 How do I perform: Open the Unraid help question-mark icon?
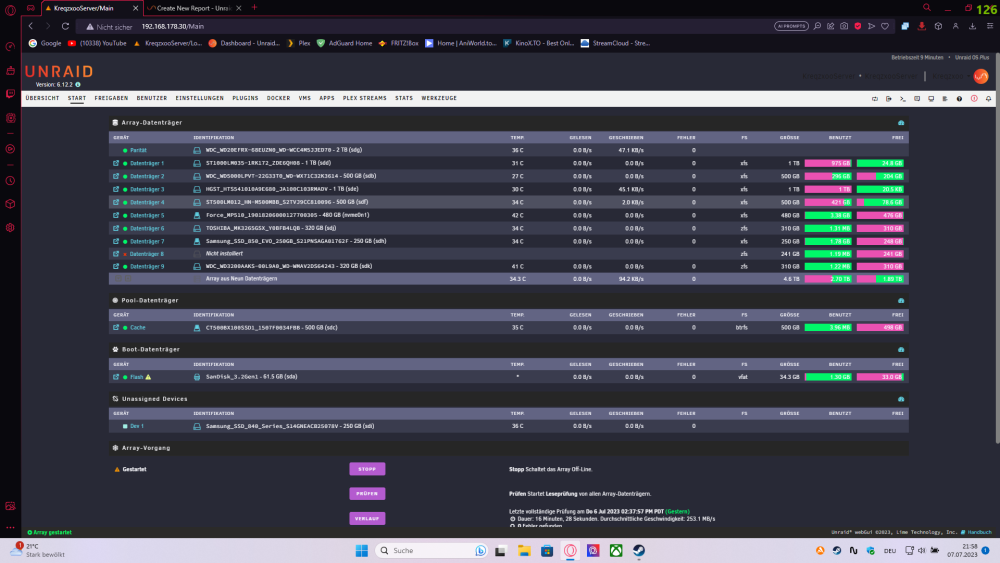pyautogui.click(x=959, y=99)
